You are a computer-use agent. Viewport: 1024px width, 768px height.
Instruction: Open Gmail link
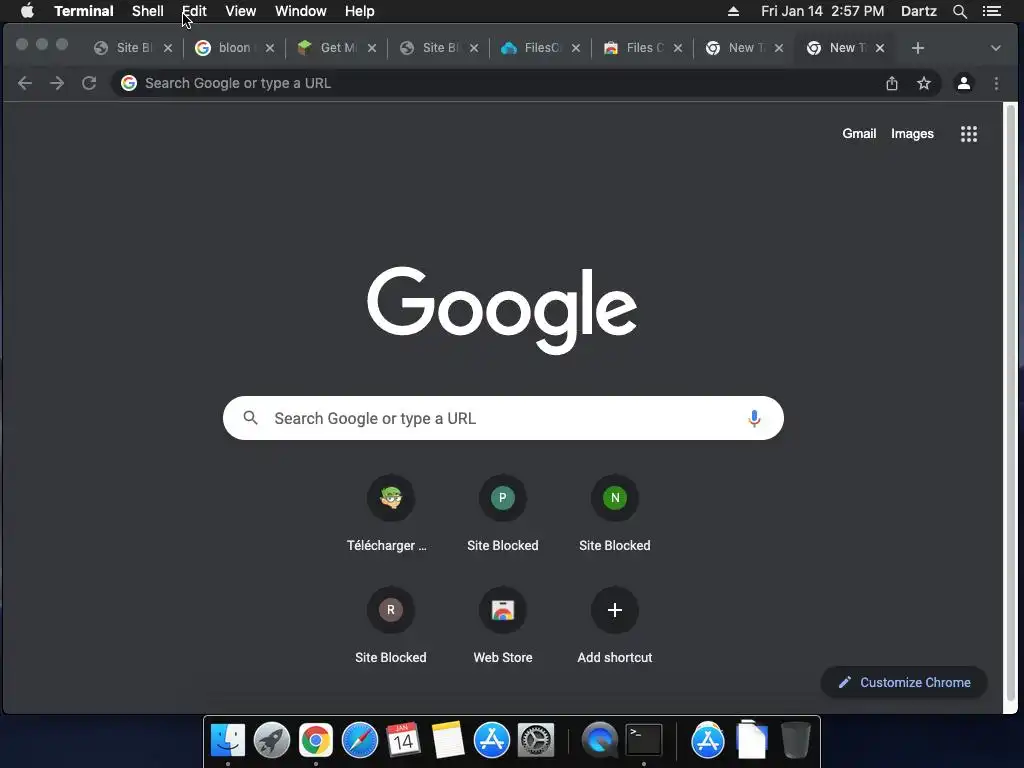pyautogui.click(x=859, y=133)
